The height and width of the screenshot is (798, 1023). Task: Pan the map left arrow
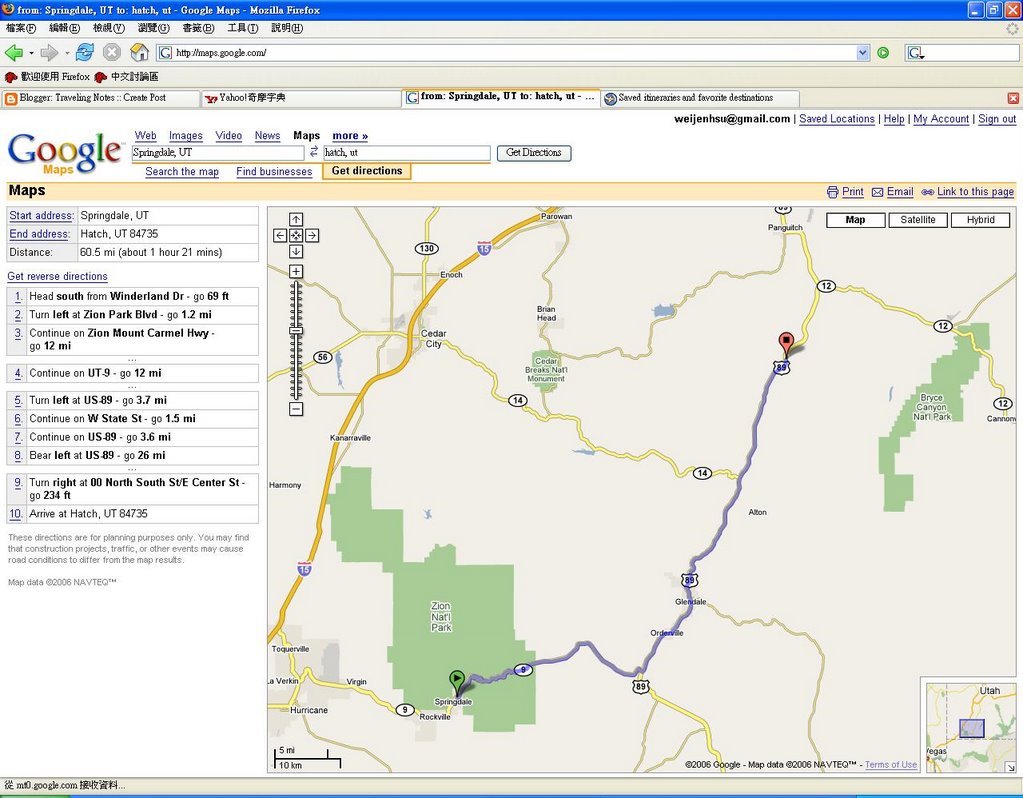point(280,236)
